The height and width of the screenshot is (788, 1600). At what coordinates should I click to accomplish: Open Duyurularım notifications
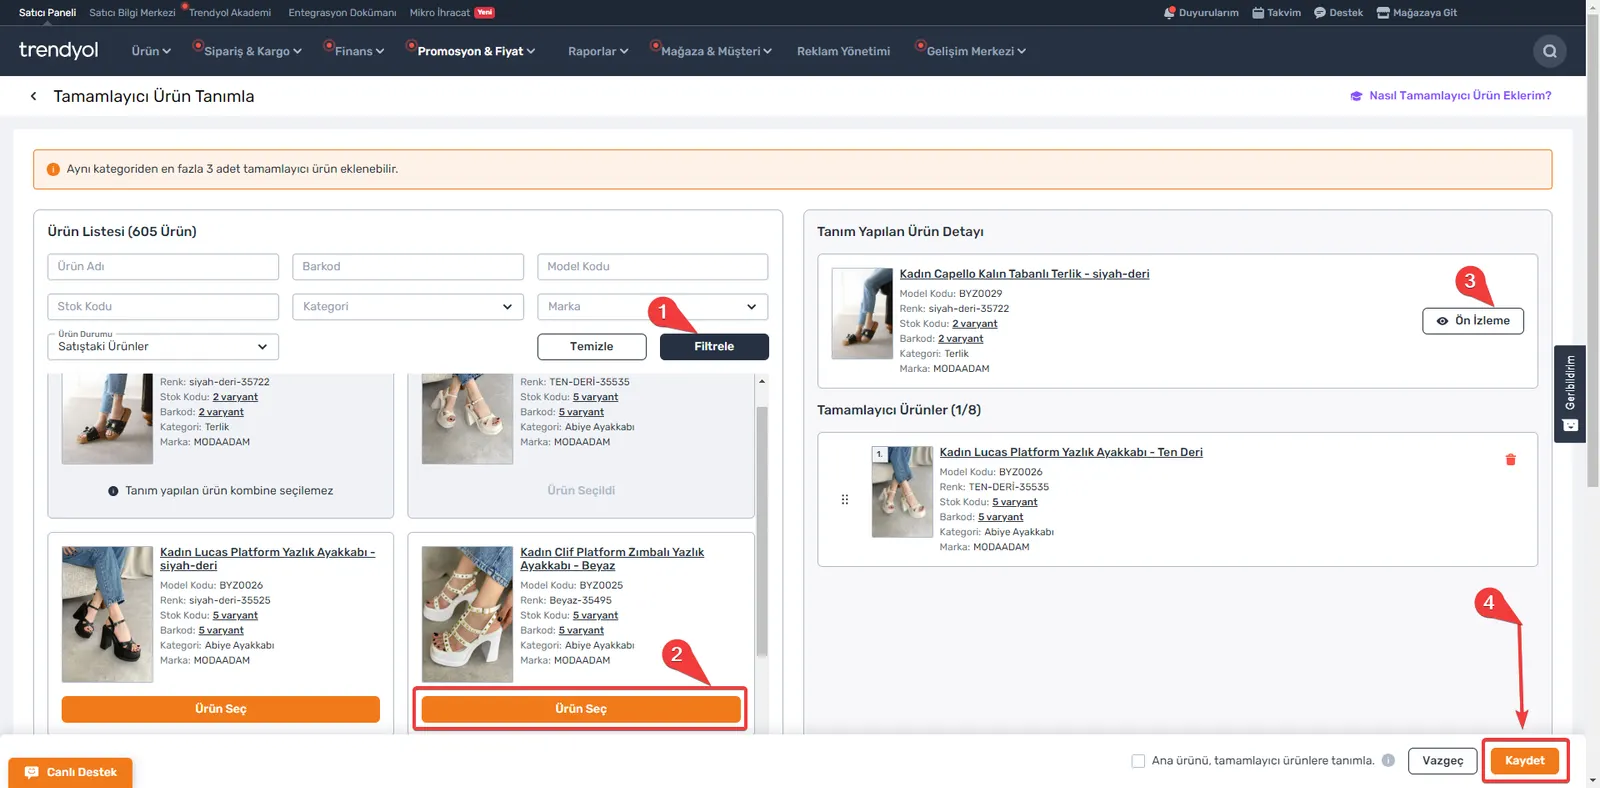pyautogui.click(x=1200, y=13)
